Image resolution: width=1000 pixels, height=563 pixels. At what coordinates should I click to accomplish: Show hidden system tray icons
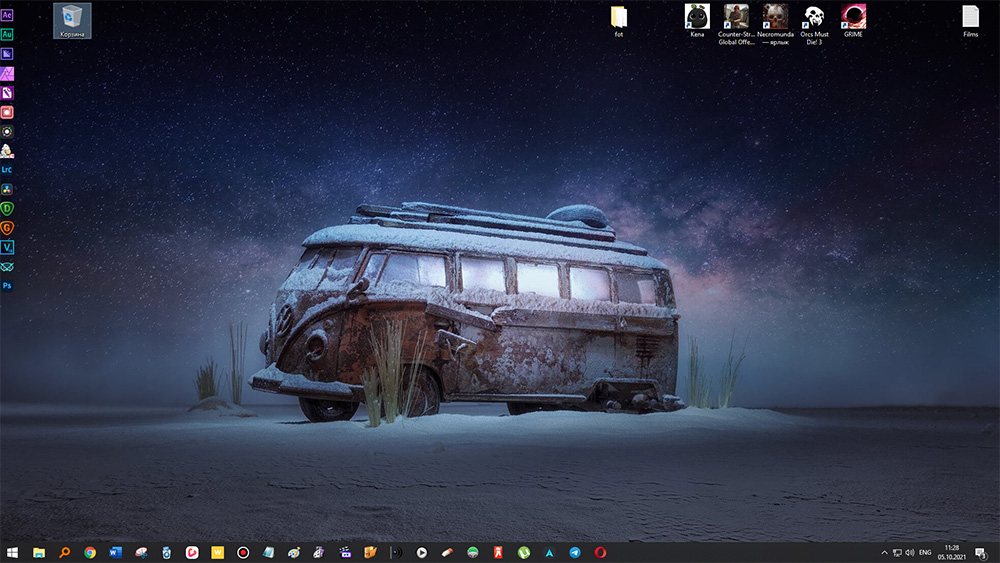(x=884, y=553)
